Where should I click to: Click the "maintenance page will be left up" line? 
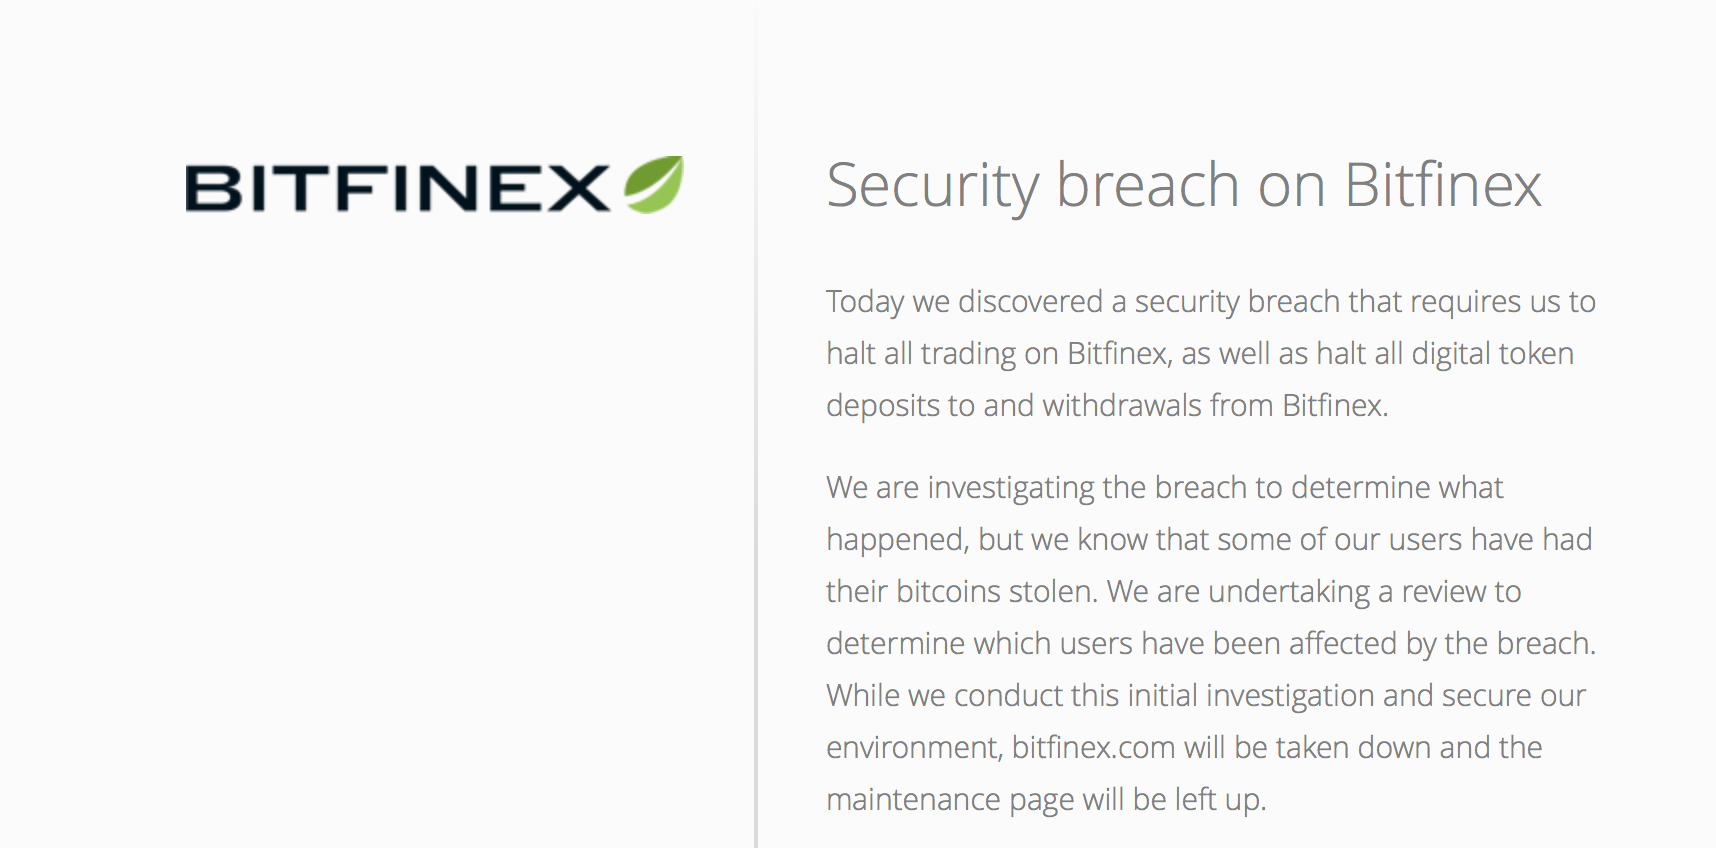(1046, 799)
